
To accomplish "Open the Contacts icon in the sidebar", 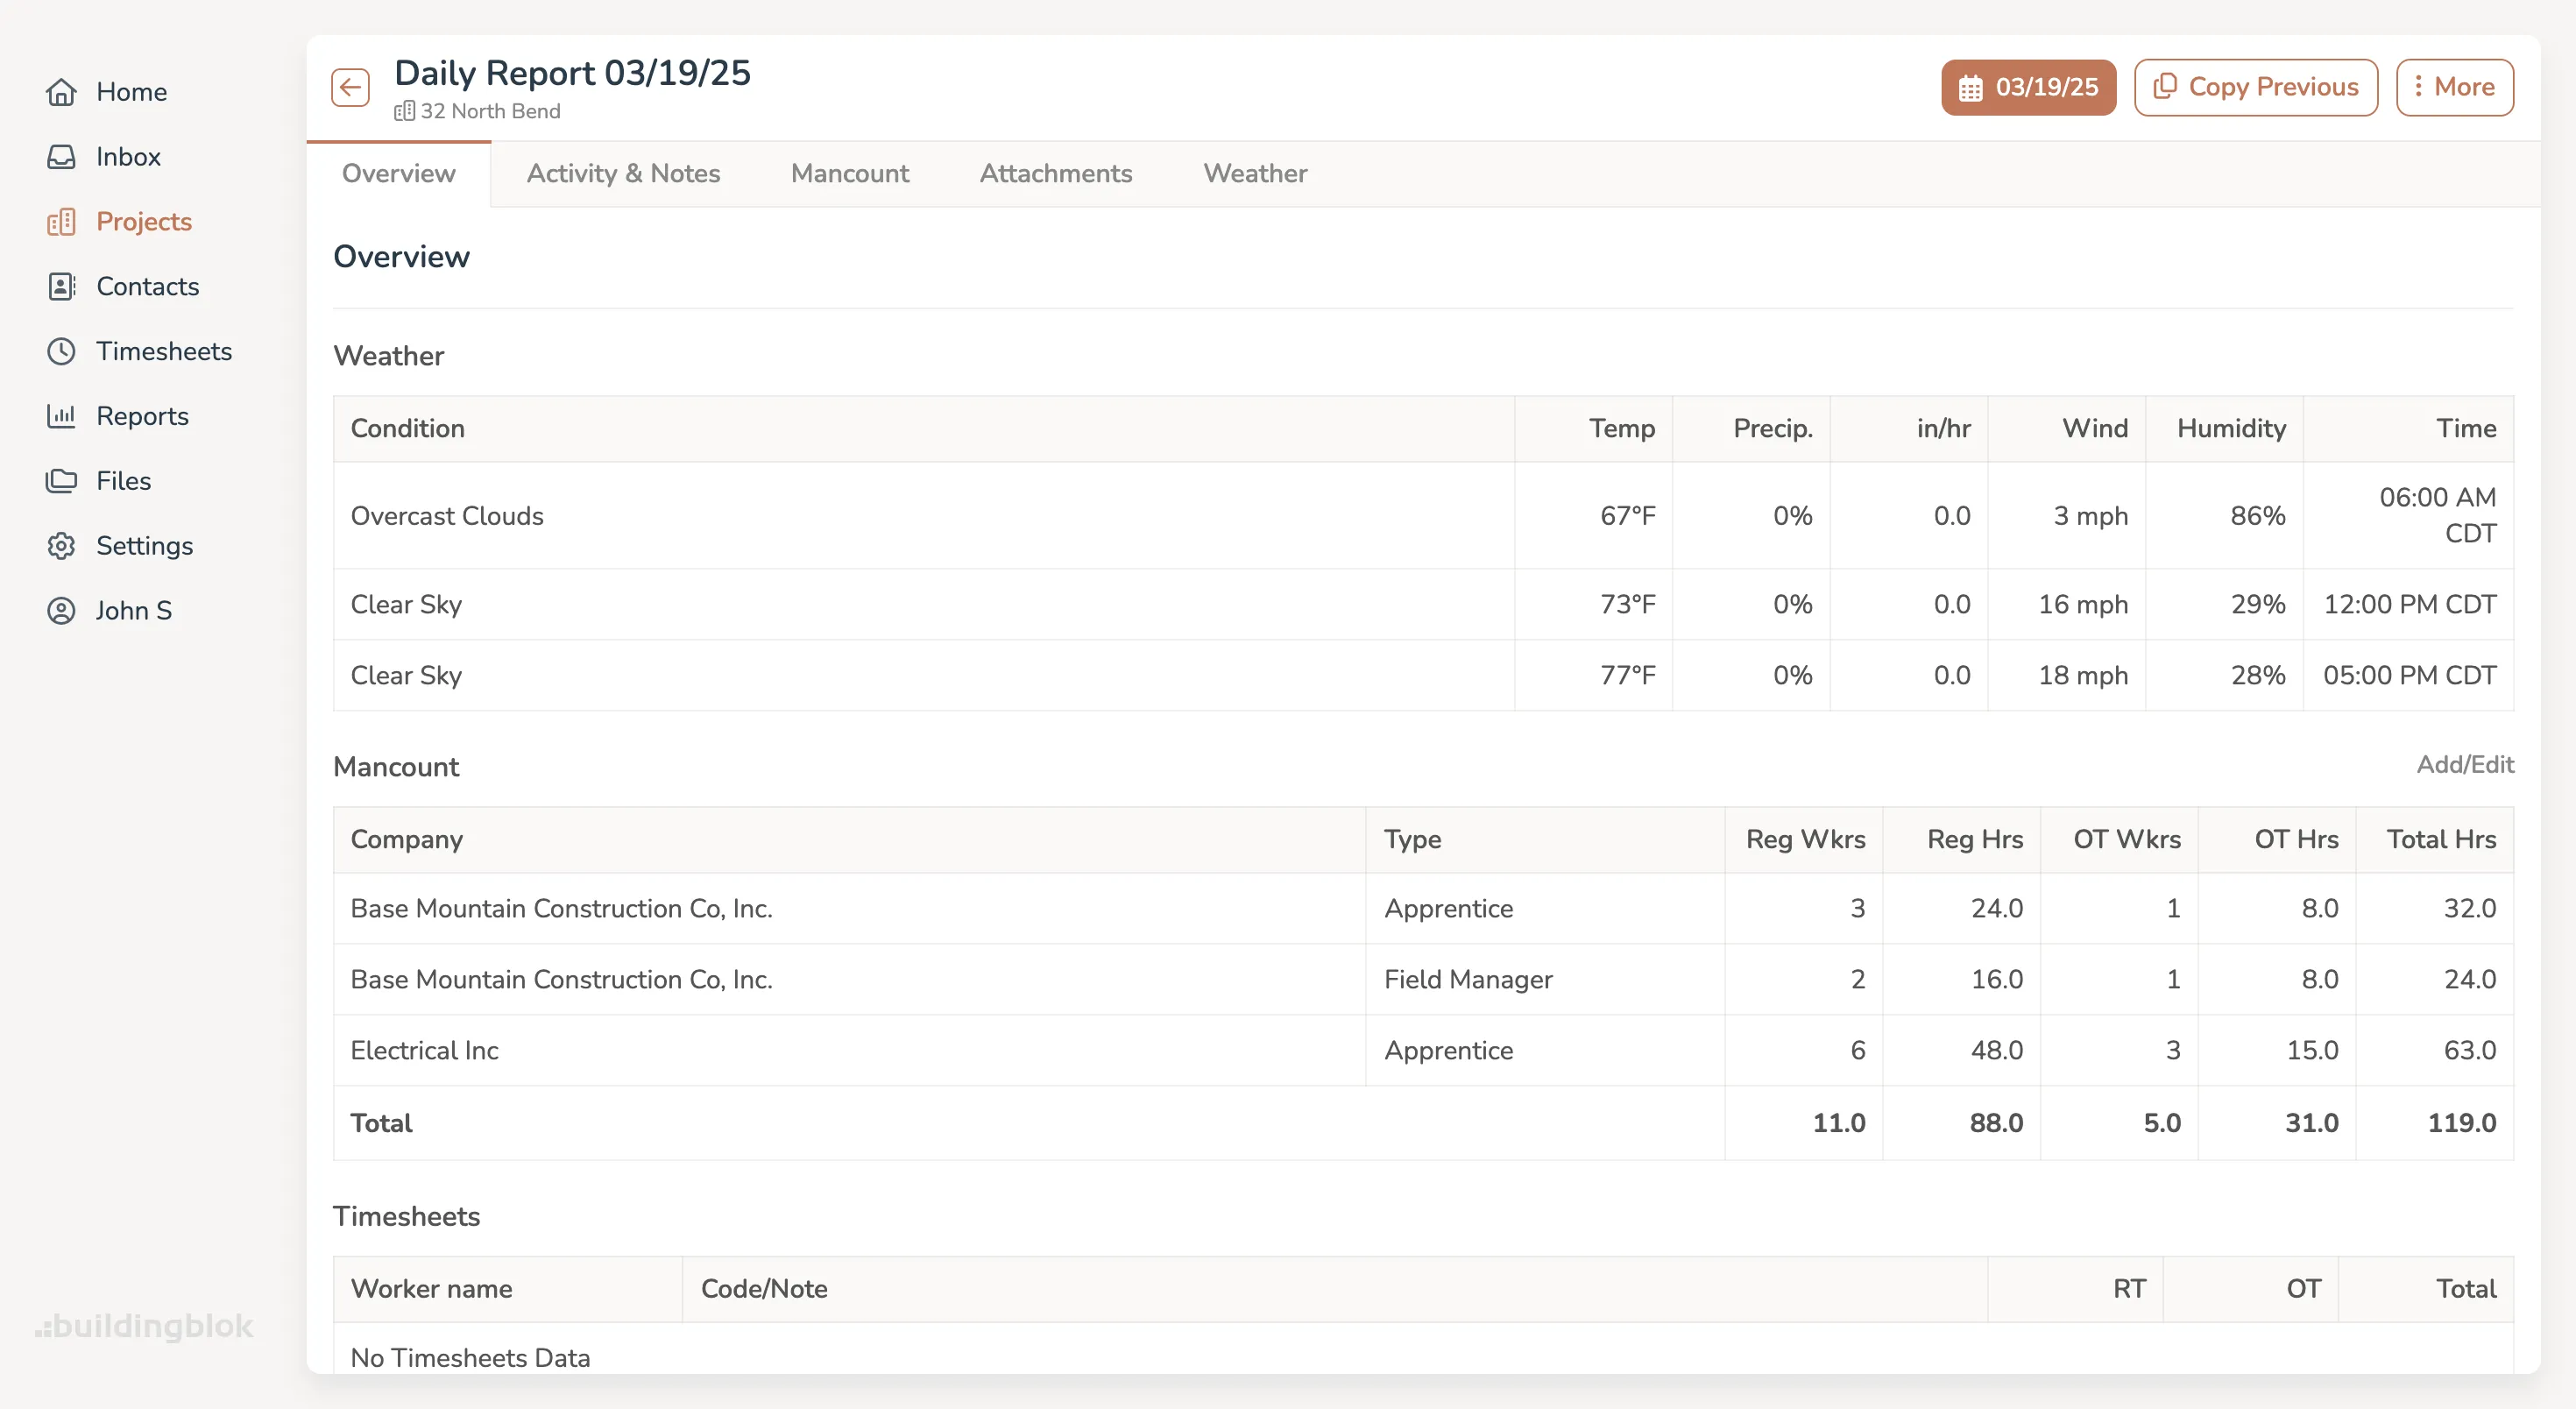I will coord(61,286).
